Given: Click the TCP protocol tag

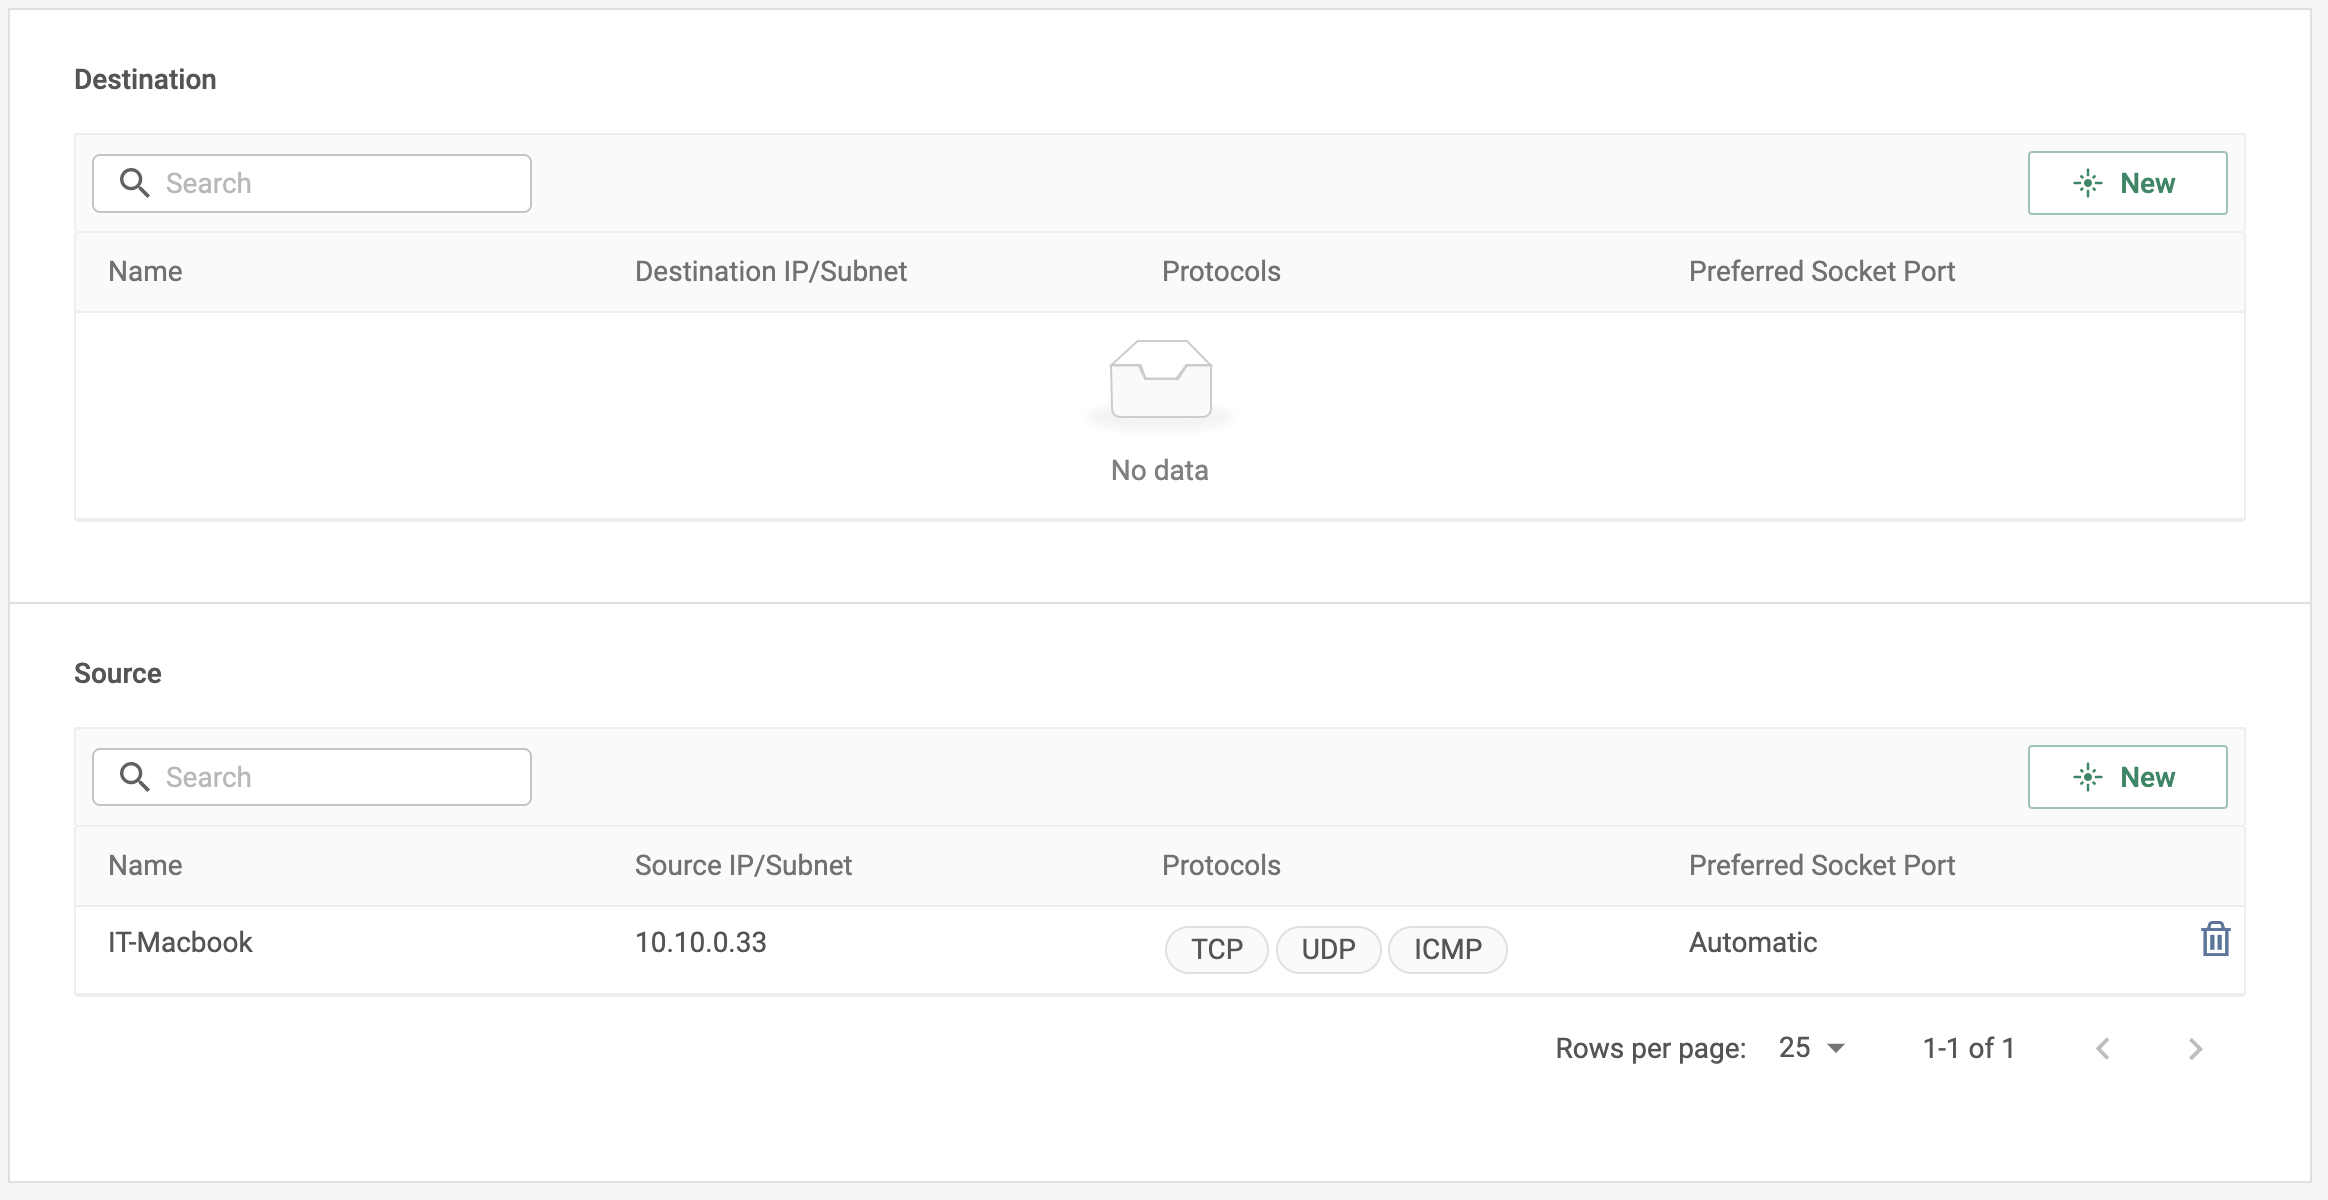Looking at the screenshot, I should click(1216, 949).
